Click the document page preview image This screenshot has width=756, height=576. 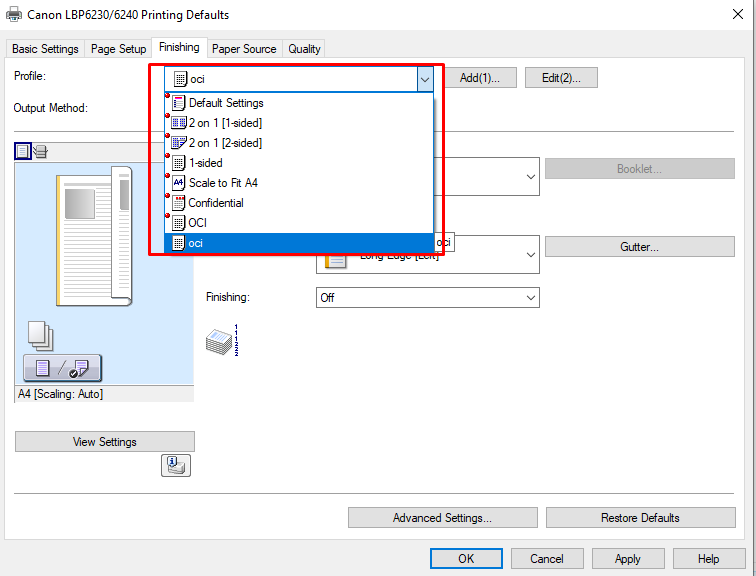pos(94,236)
